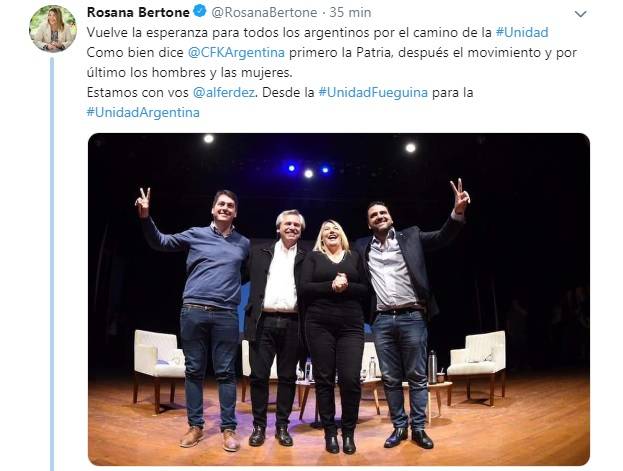Open the 35 min timestamp permalink
This screenshot has width=623, height=471.
pyautogui.click(x=350, y=13)
